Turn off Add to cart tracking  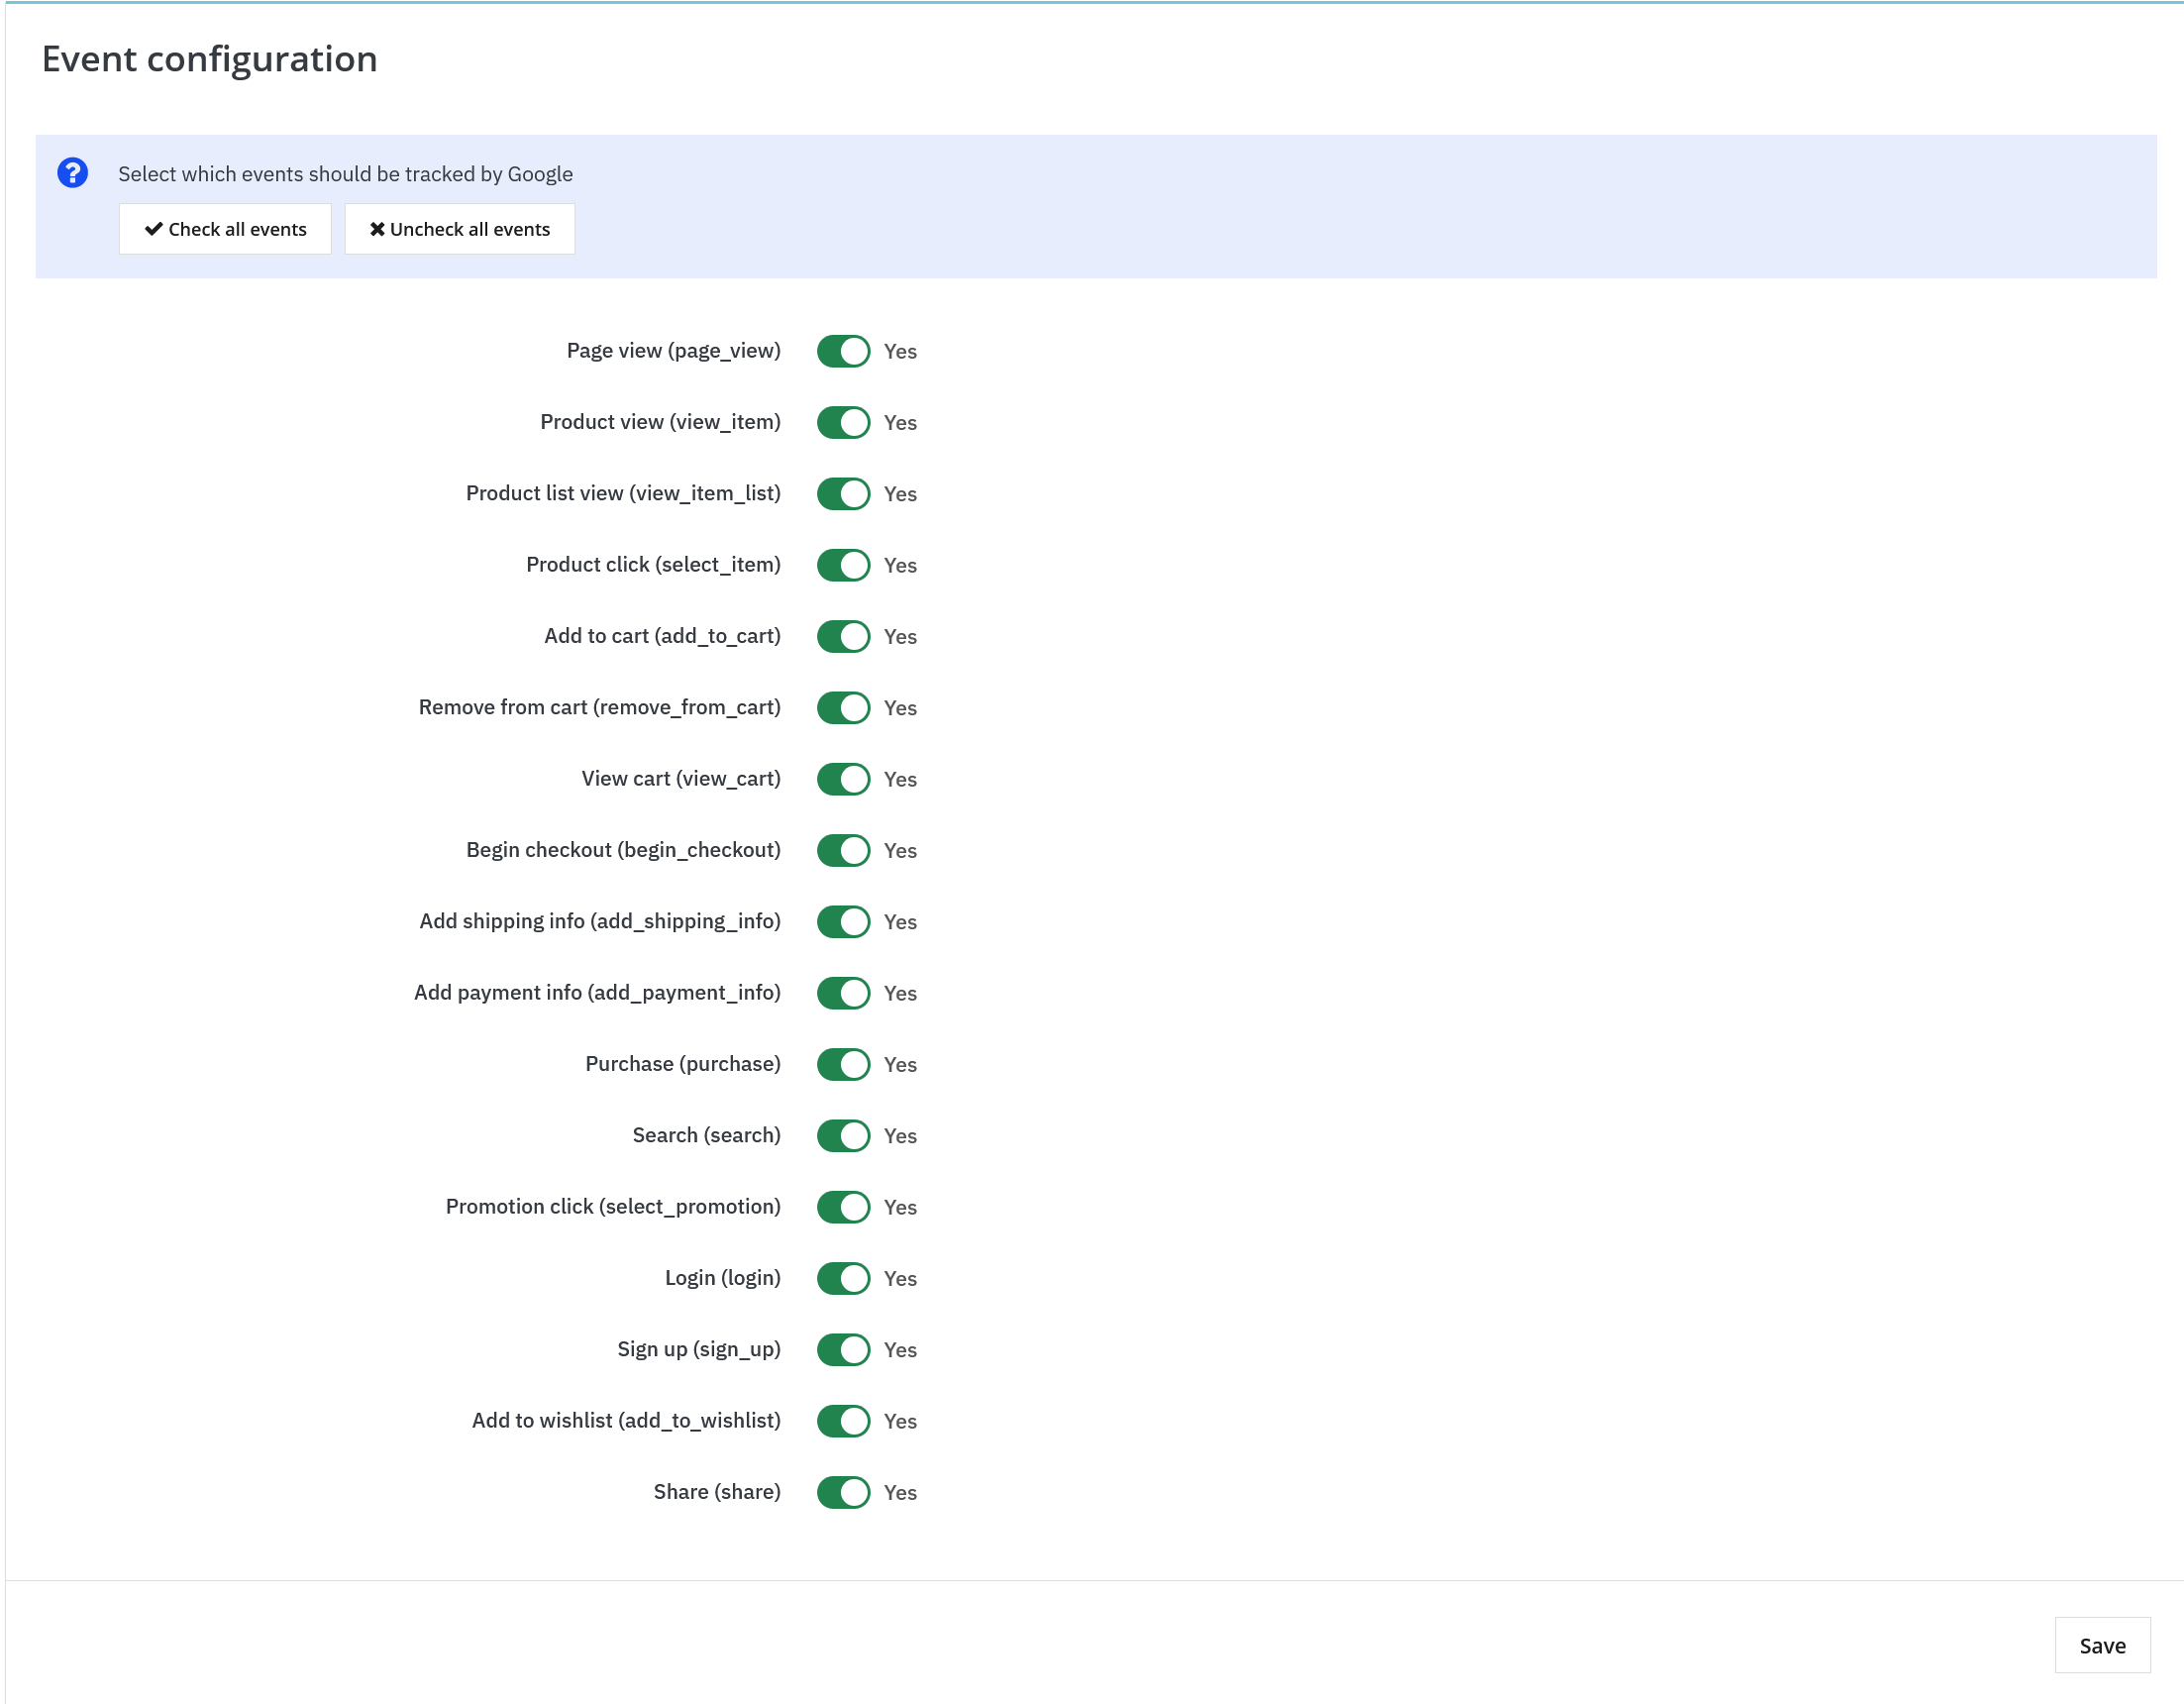[x=843, y=636]
